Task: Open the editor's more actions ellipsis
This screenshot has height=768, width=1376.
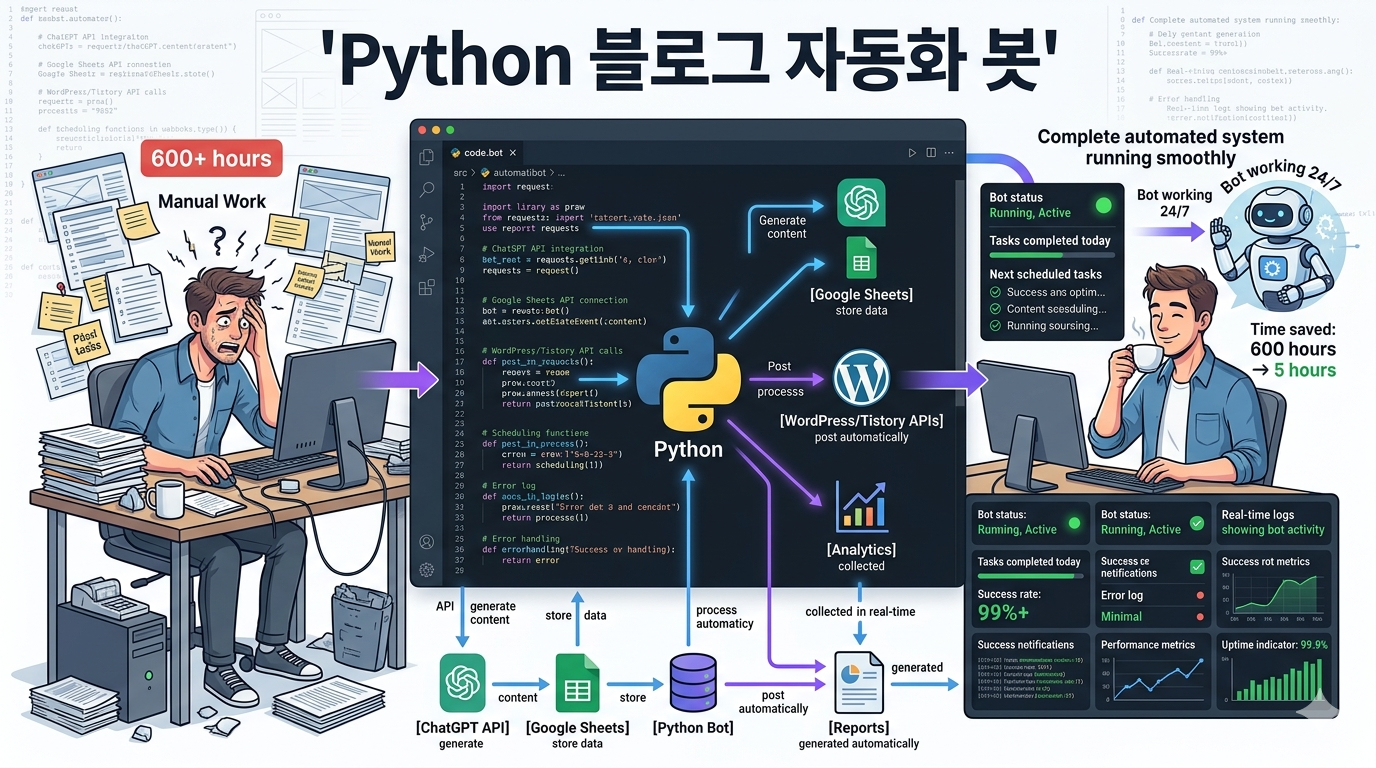Action: [949, 153]
